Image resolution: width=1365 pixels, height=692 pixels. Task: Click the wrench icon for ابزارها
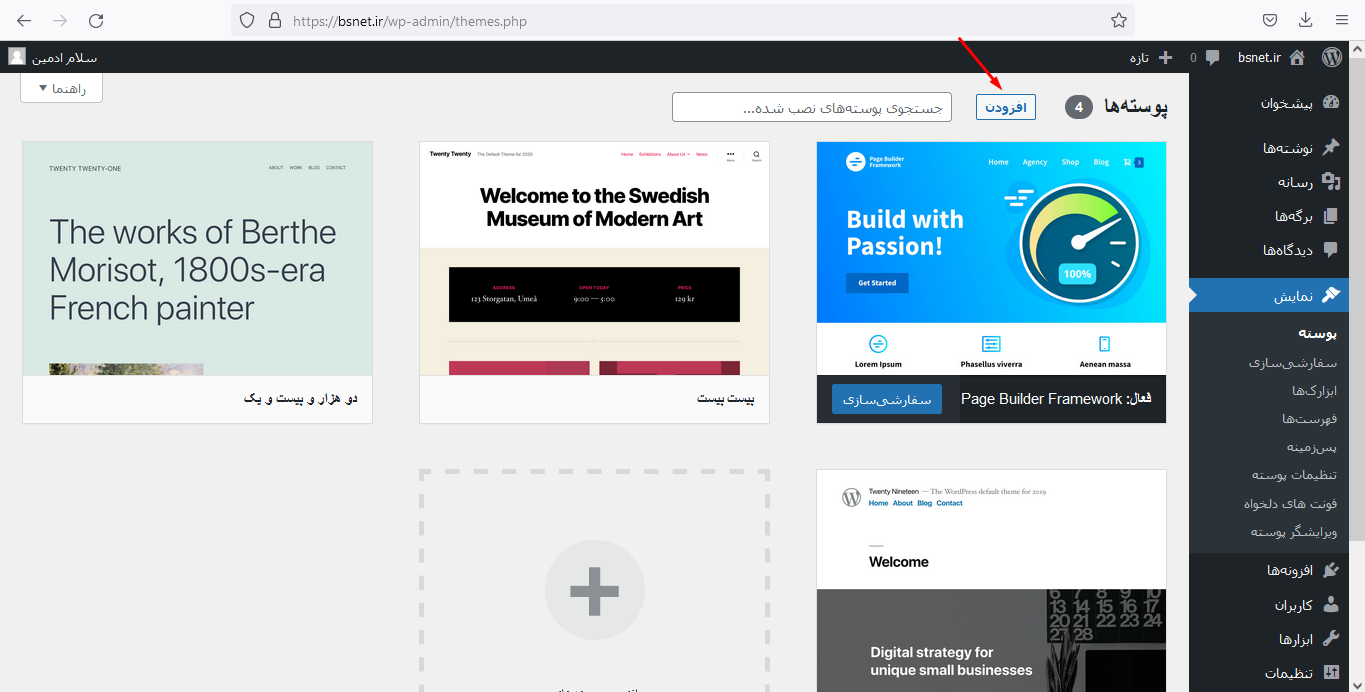(1330, 638)
